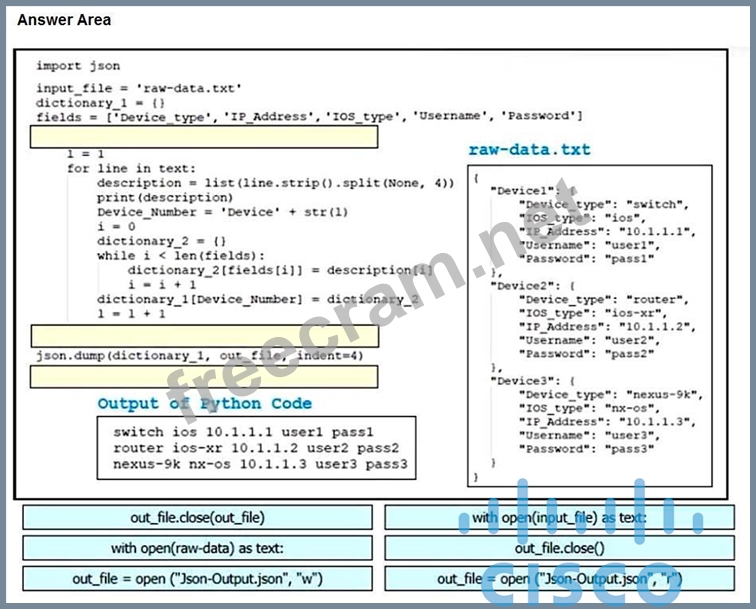The width and height of the screenshot is (756, 609).
Task: Select the 'with open(input_file) as text:' option
Action: coord(559,517)
